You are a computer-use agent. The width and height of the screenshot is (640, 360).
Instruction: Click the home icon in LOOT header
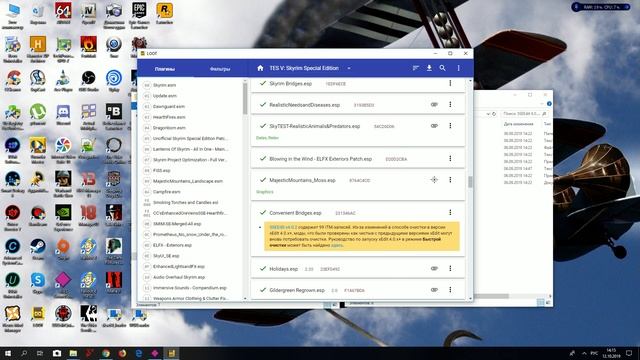260,68
